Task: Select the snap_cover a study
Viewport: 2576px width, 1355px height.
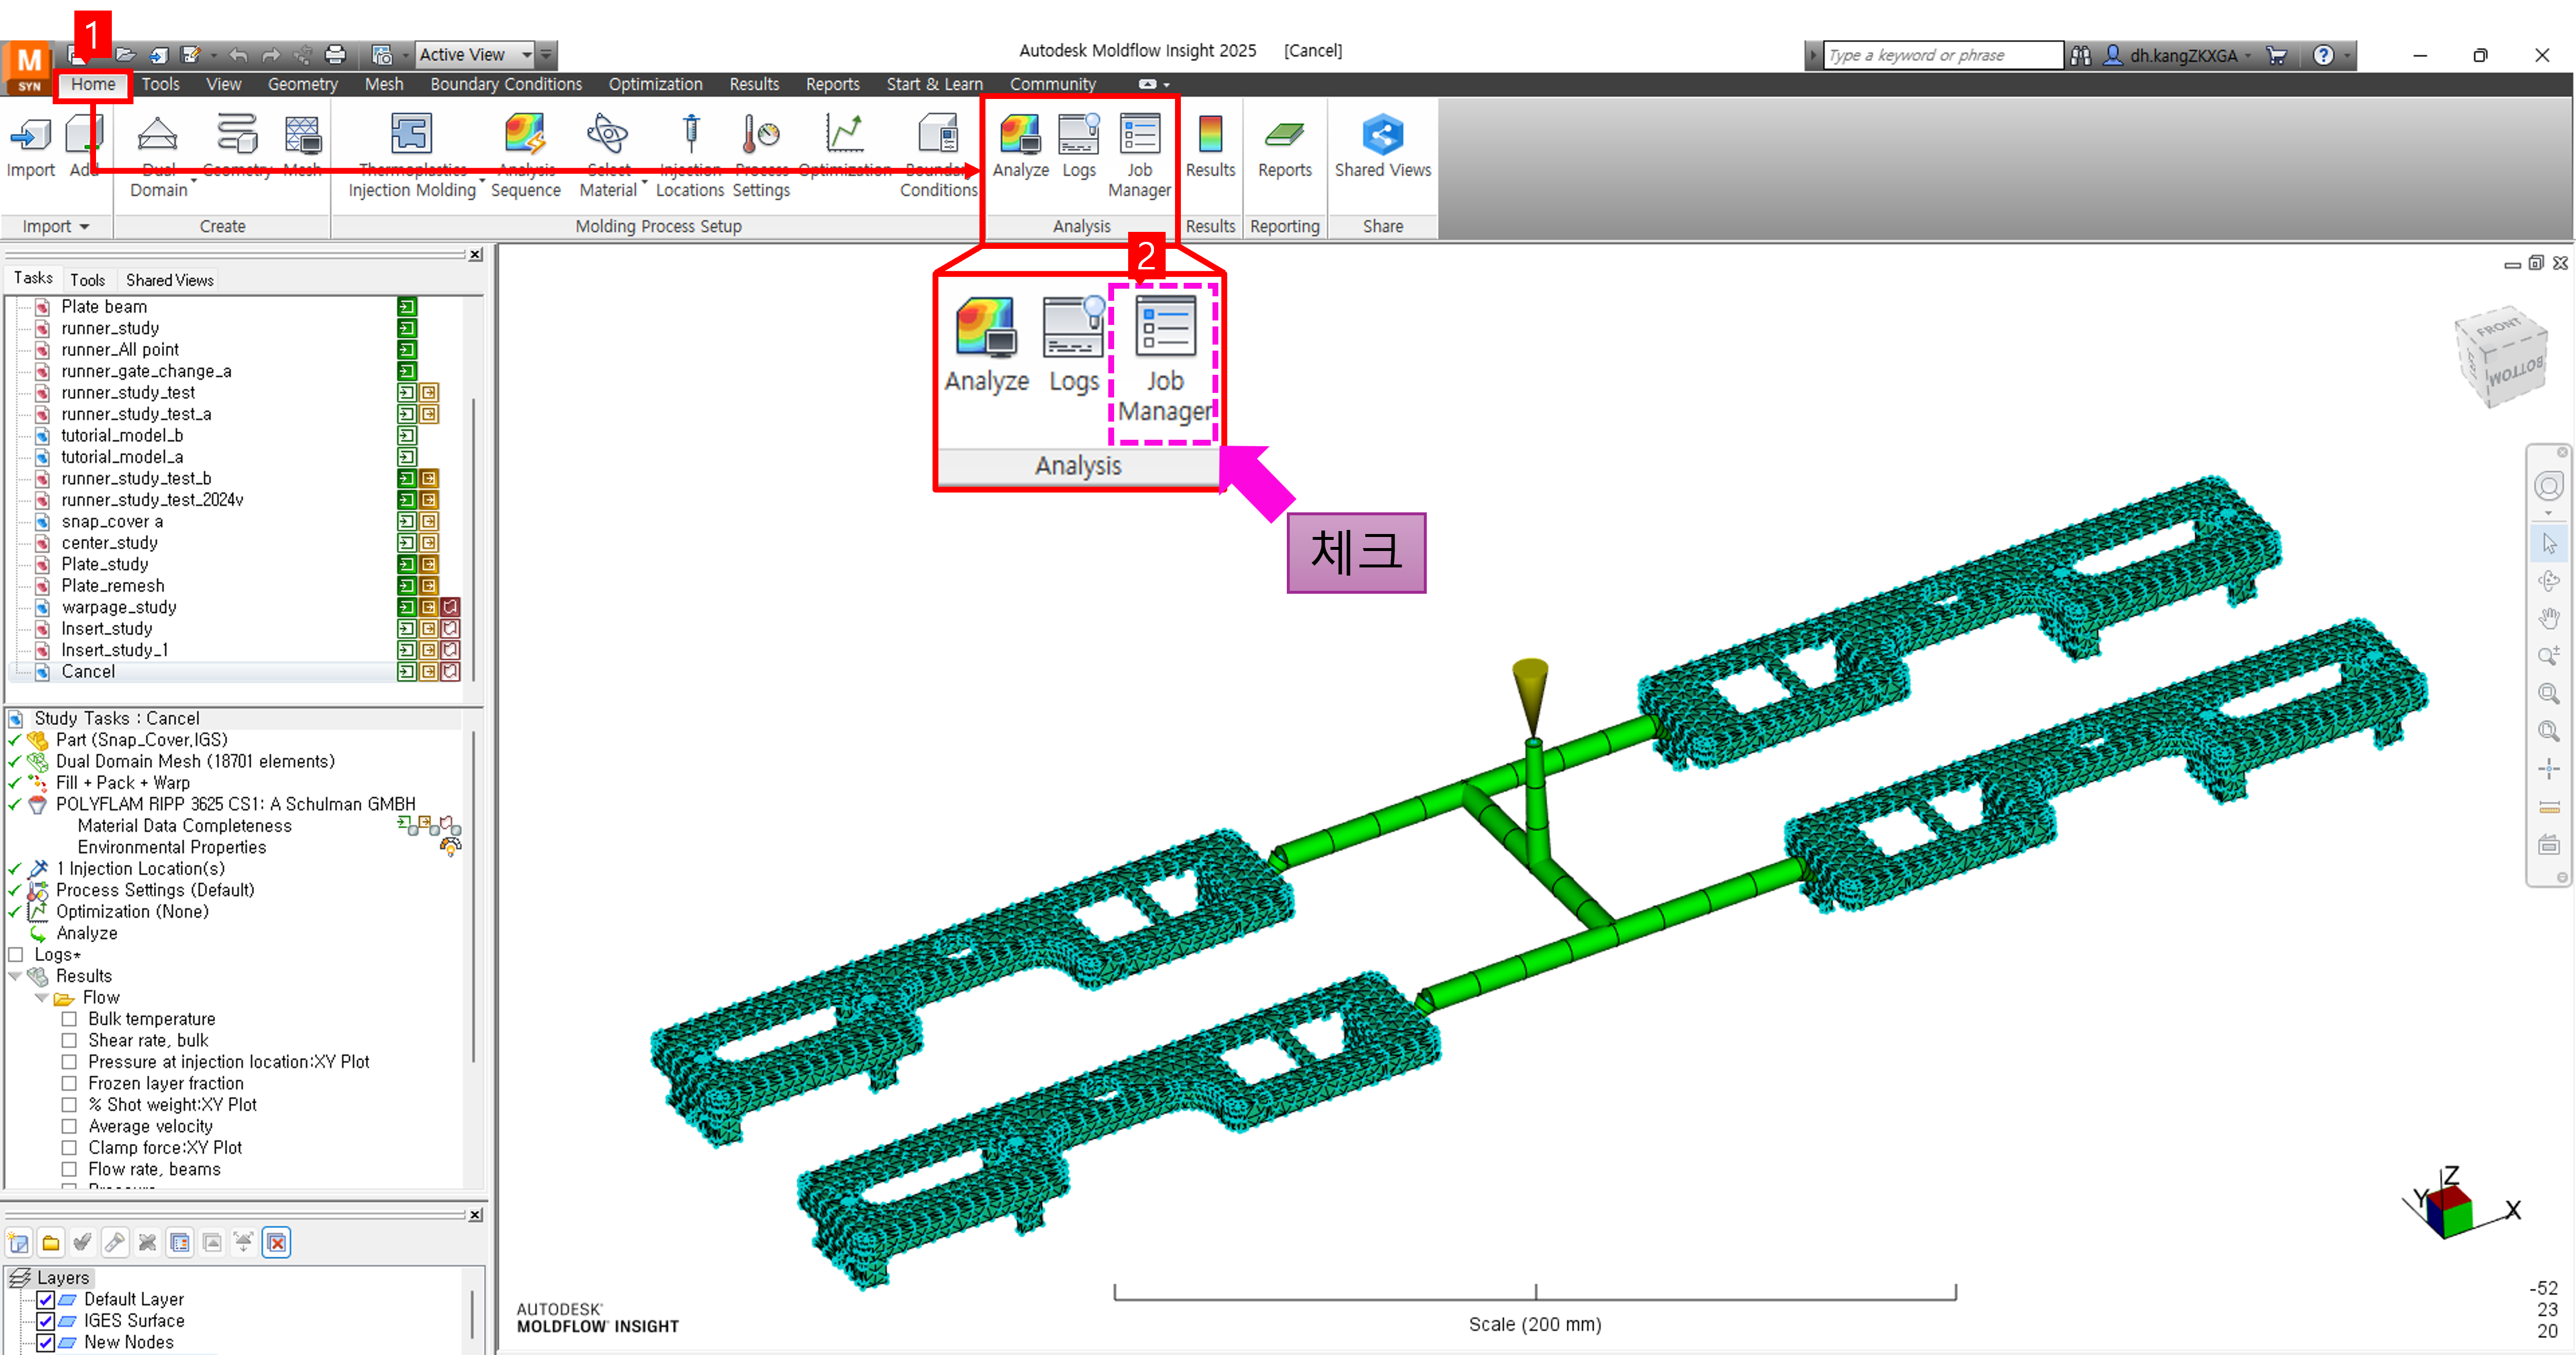Action: click(x=112, y=521)
